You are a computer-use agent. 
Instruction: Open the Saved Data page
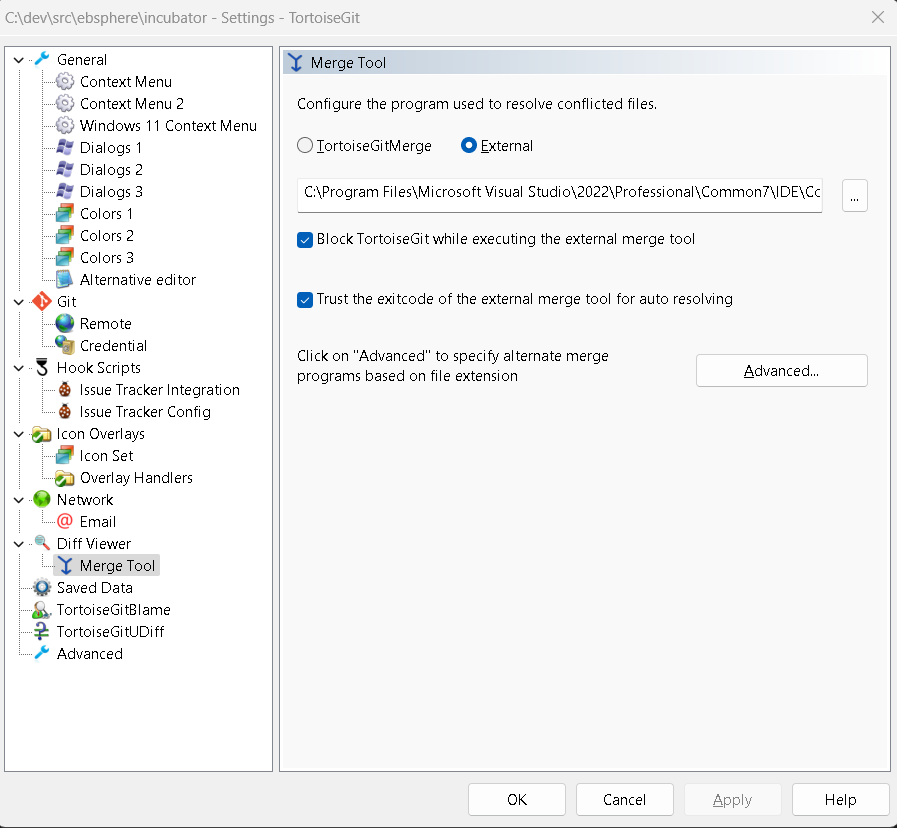click(x=94, y=588)
